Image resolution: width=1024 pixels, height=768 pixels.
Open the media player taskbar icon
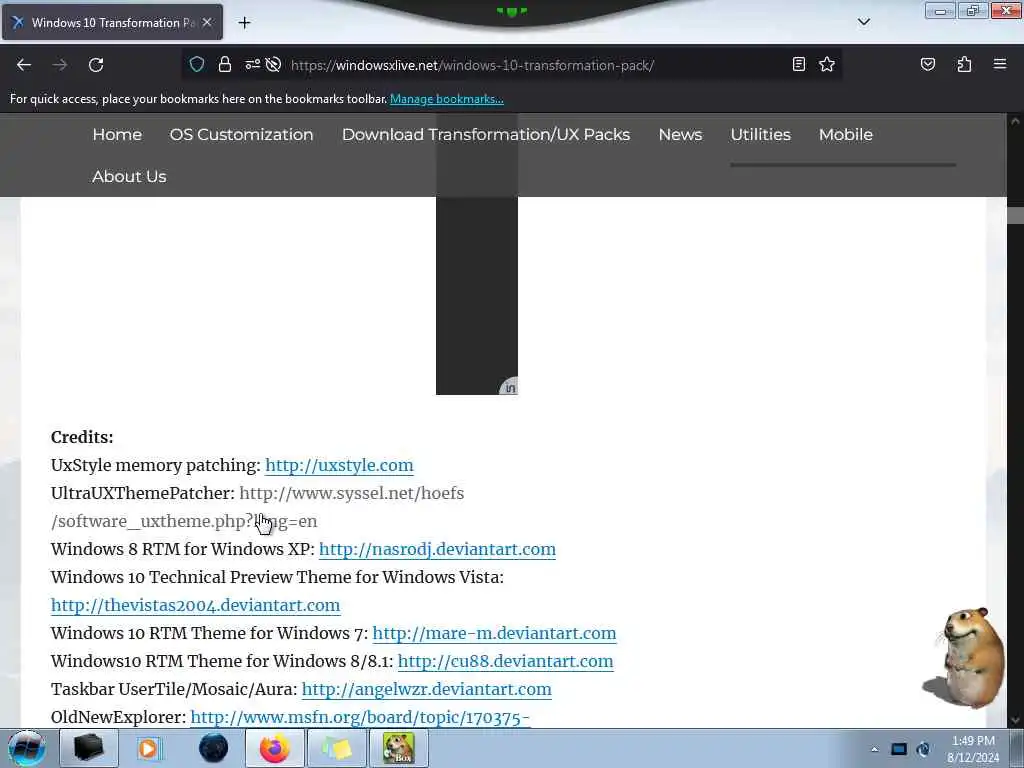point(149,748)
